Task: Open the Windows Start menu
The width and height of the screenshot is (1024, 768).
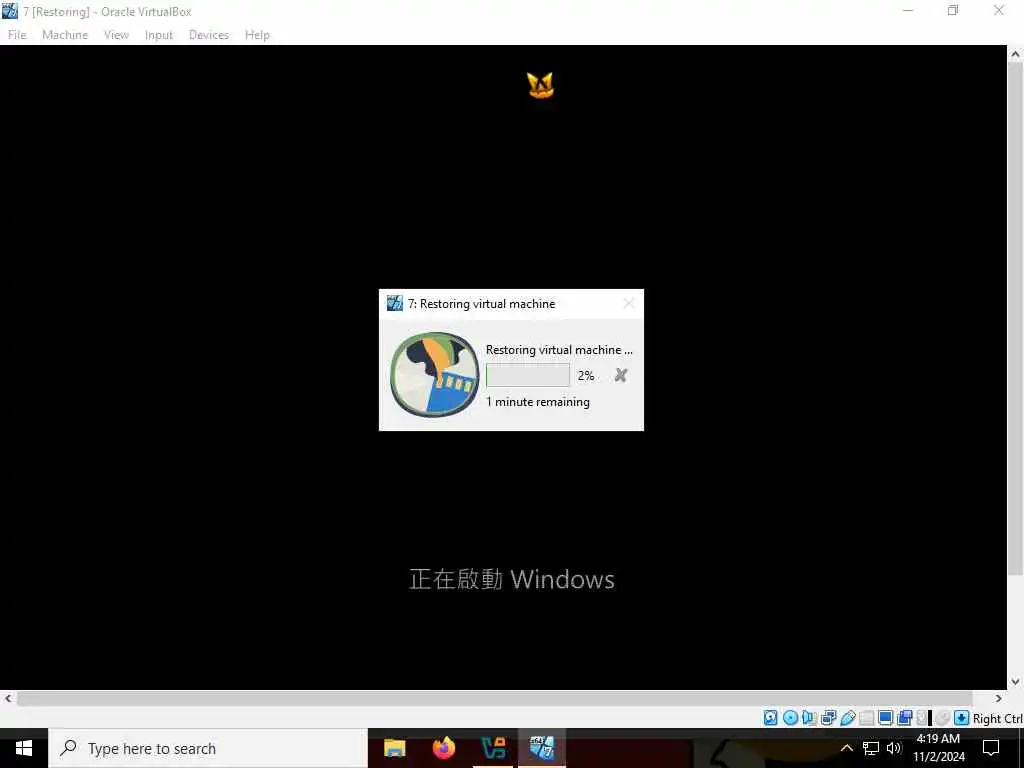Action: pos(24,748)
